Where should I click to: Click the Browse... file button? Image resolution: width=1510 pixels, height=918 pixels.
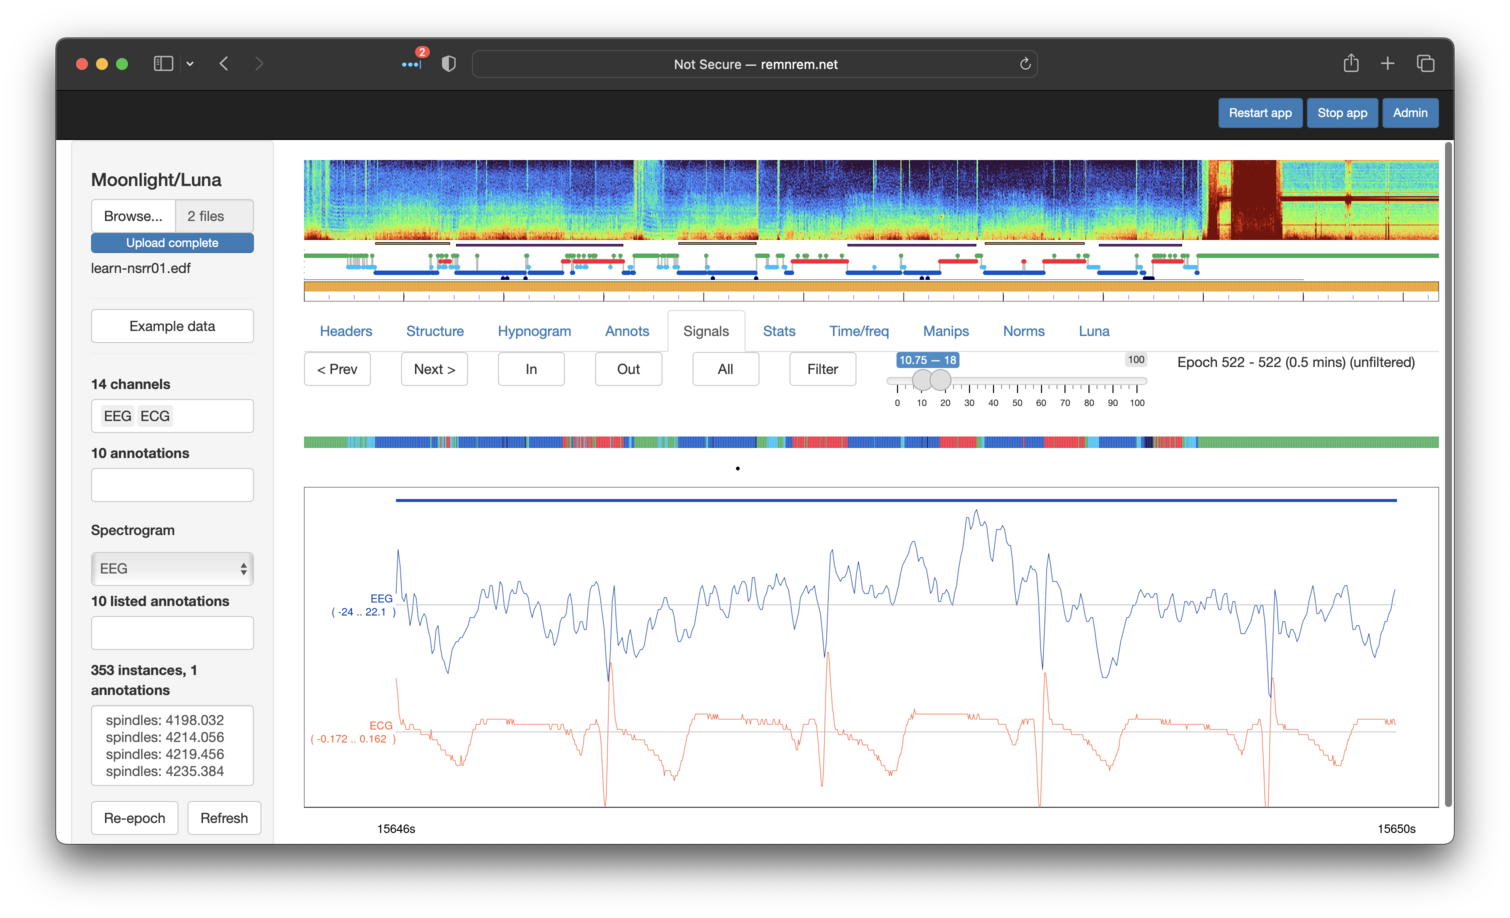pyautogui.click(x=133, y=216)
